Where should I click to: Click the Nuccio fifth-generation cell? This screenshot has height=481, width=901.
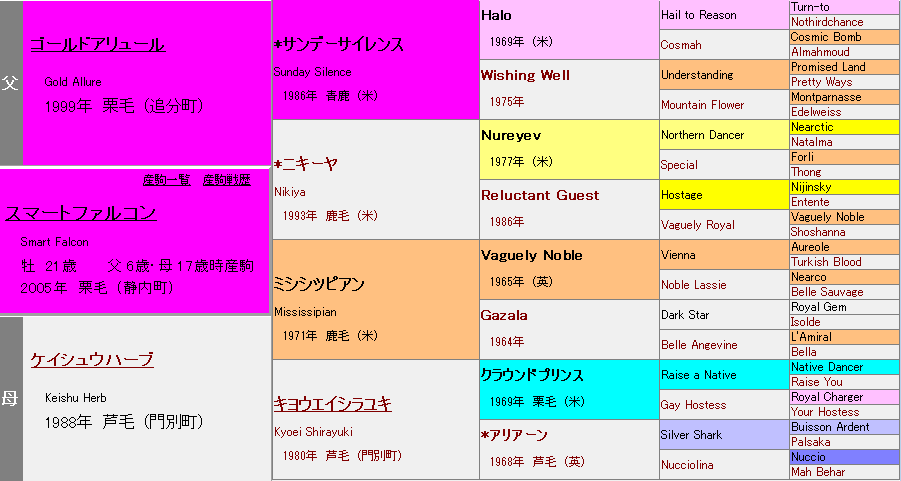click(809, 457)
